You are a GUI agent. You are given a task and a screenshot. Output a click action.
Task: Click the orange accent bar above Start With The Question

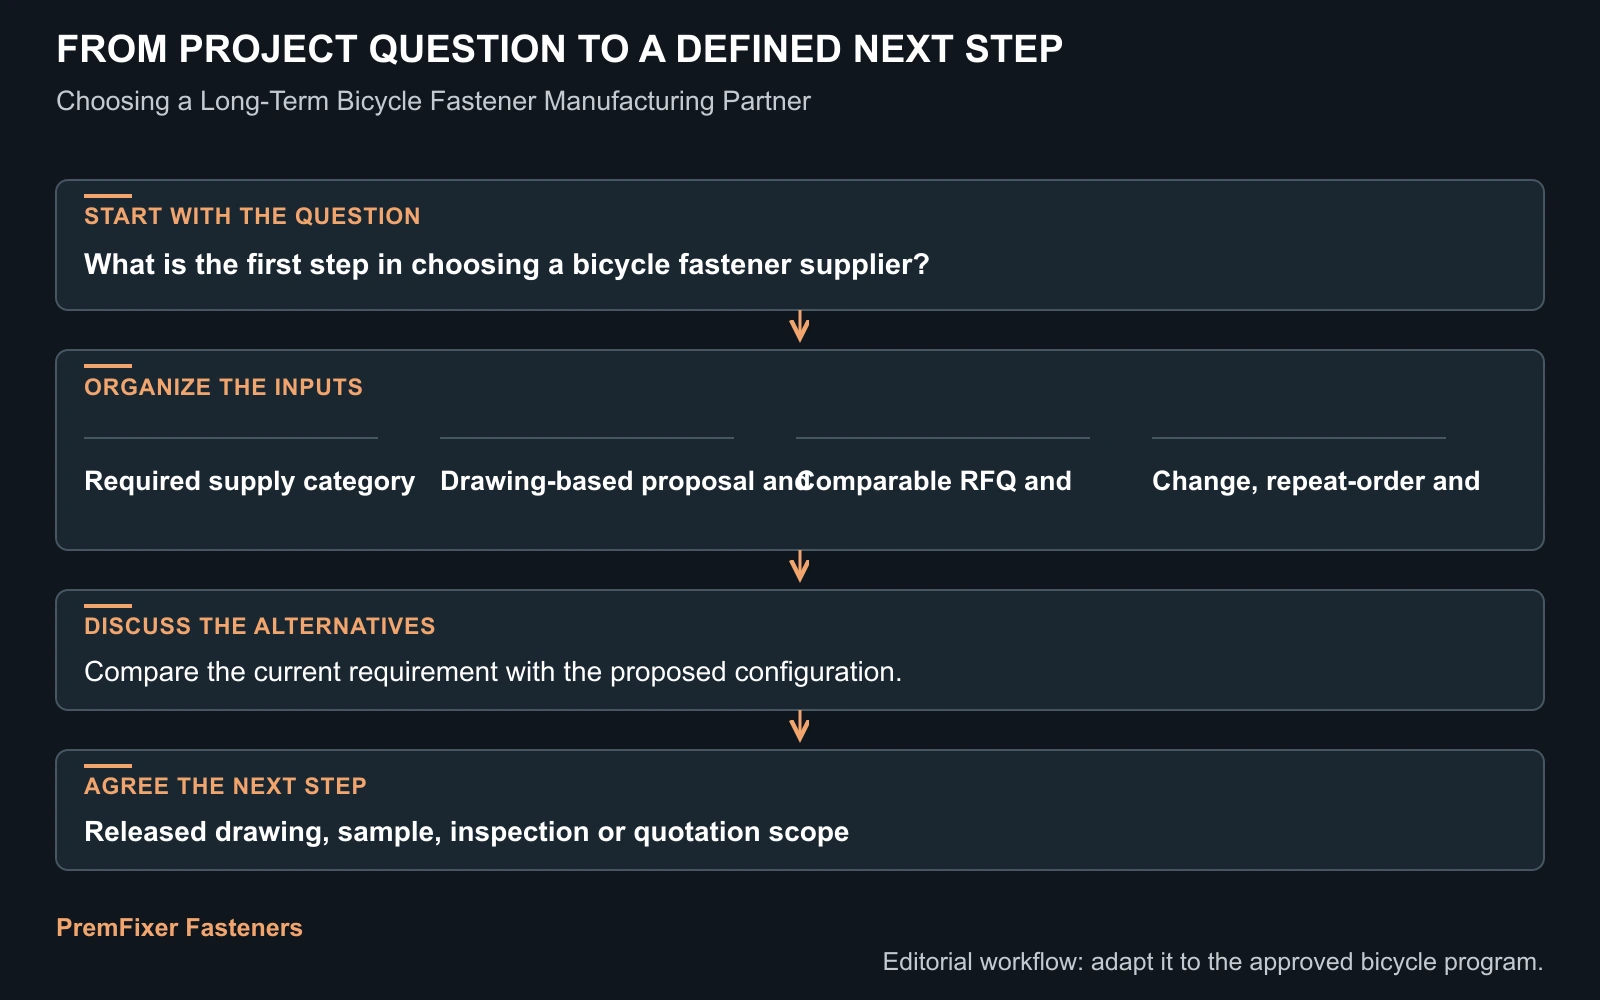point(108,196)
